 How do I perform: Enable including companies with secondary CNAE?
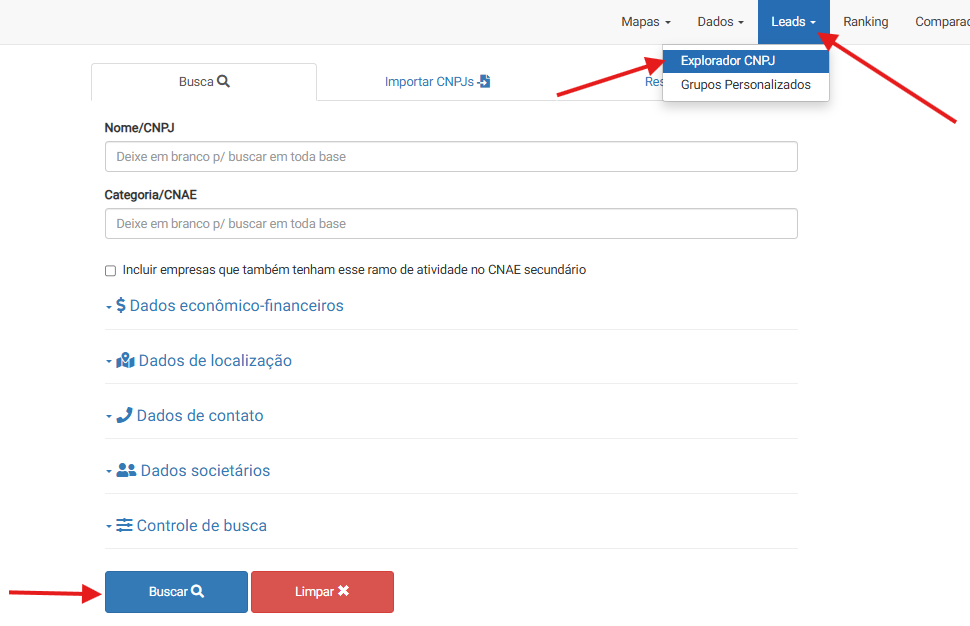(x=111, y=271)
